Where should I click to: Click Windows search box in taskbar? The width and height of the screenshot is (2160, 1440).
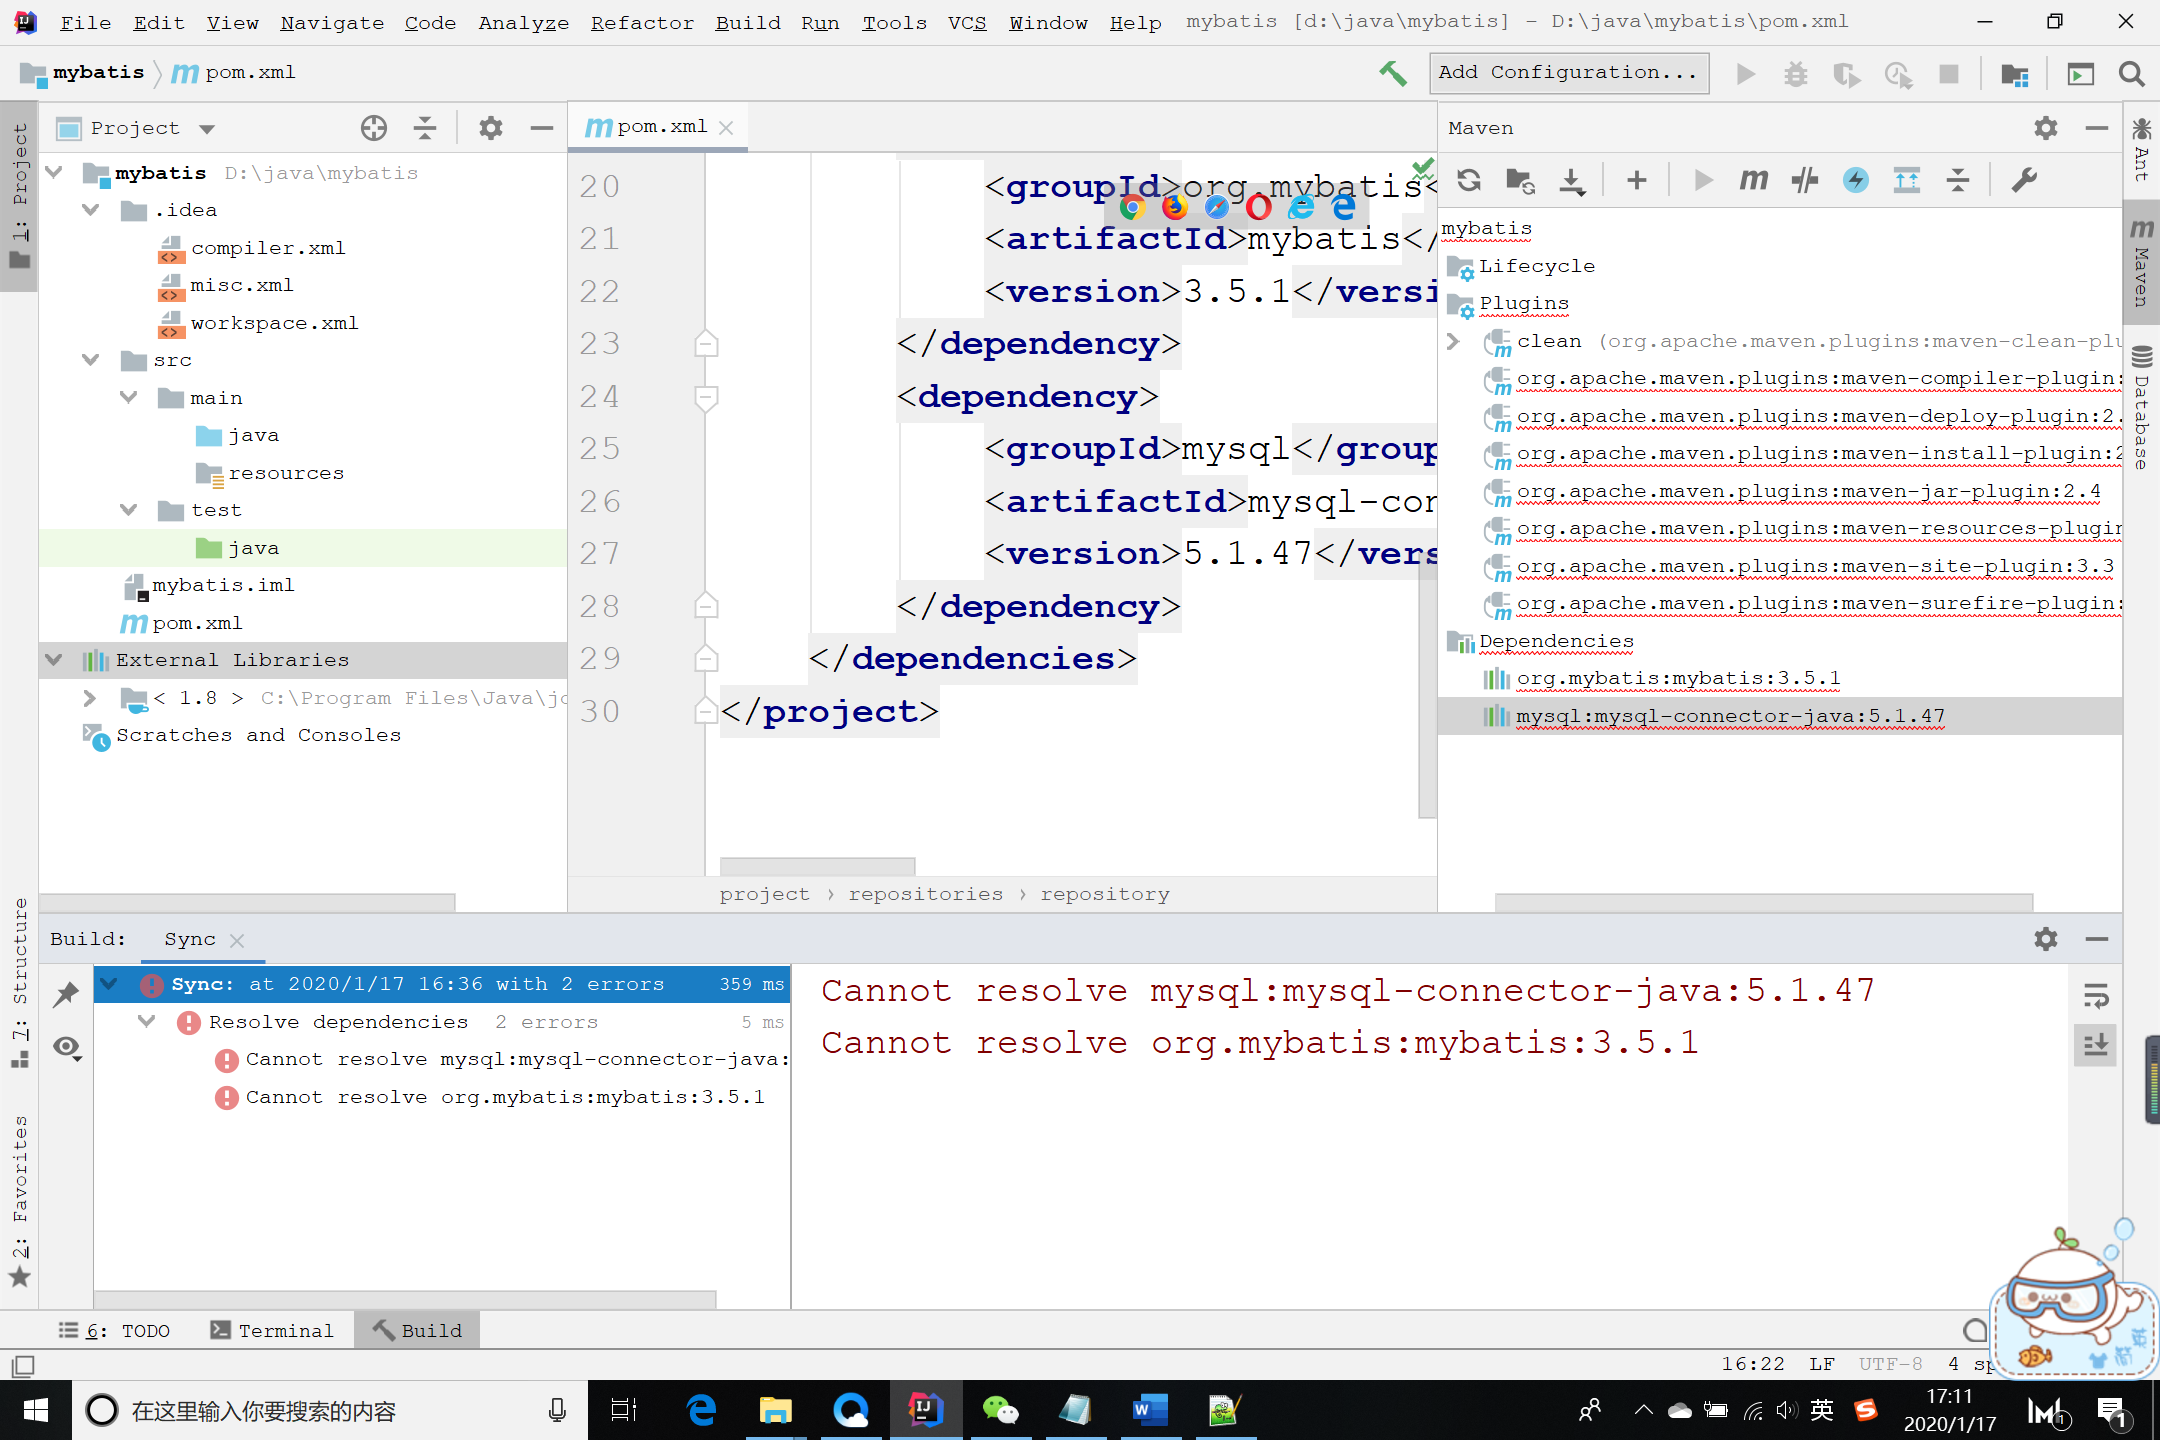coord(330,1411)
